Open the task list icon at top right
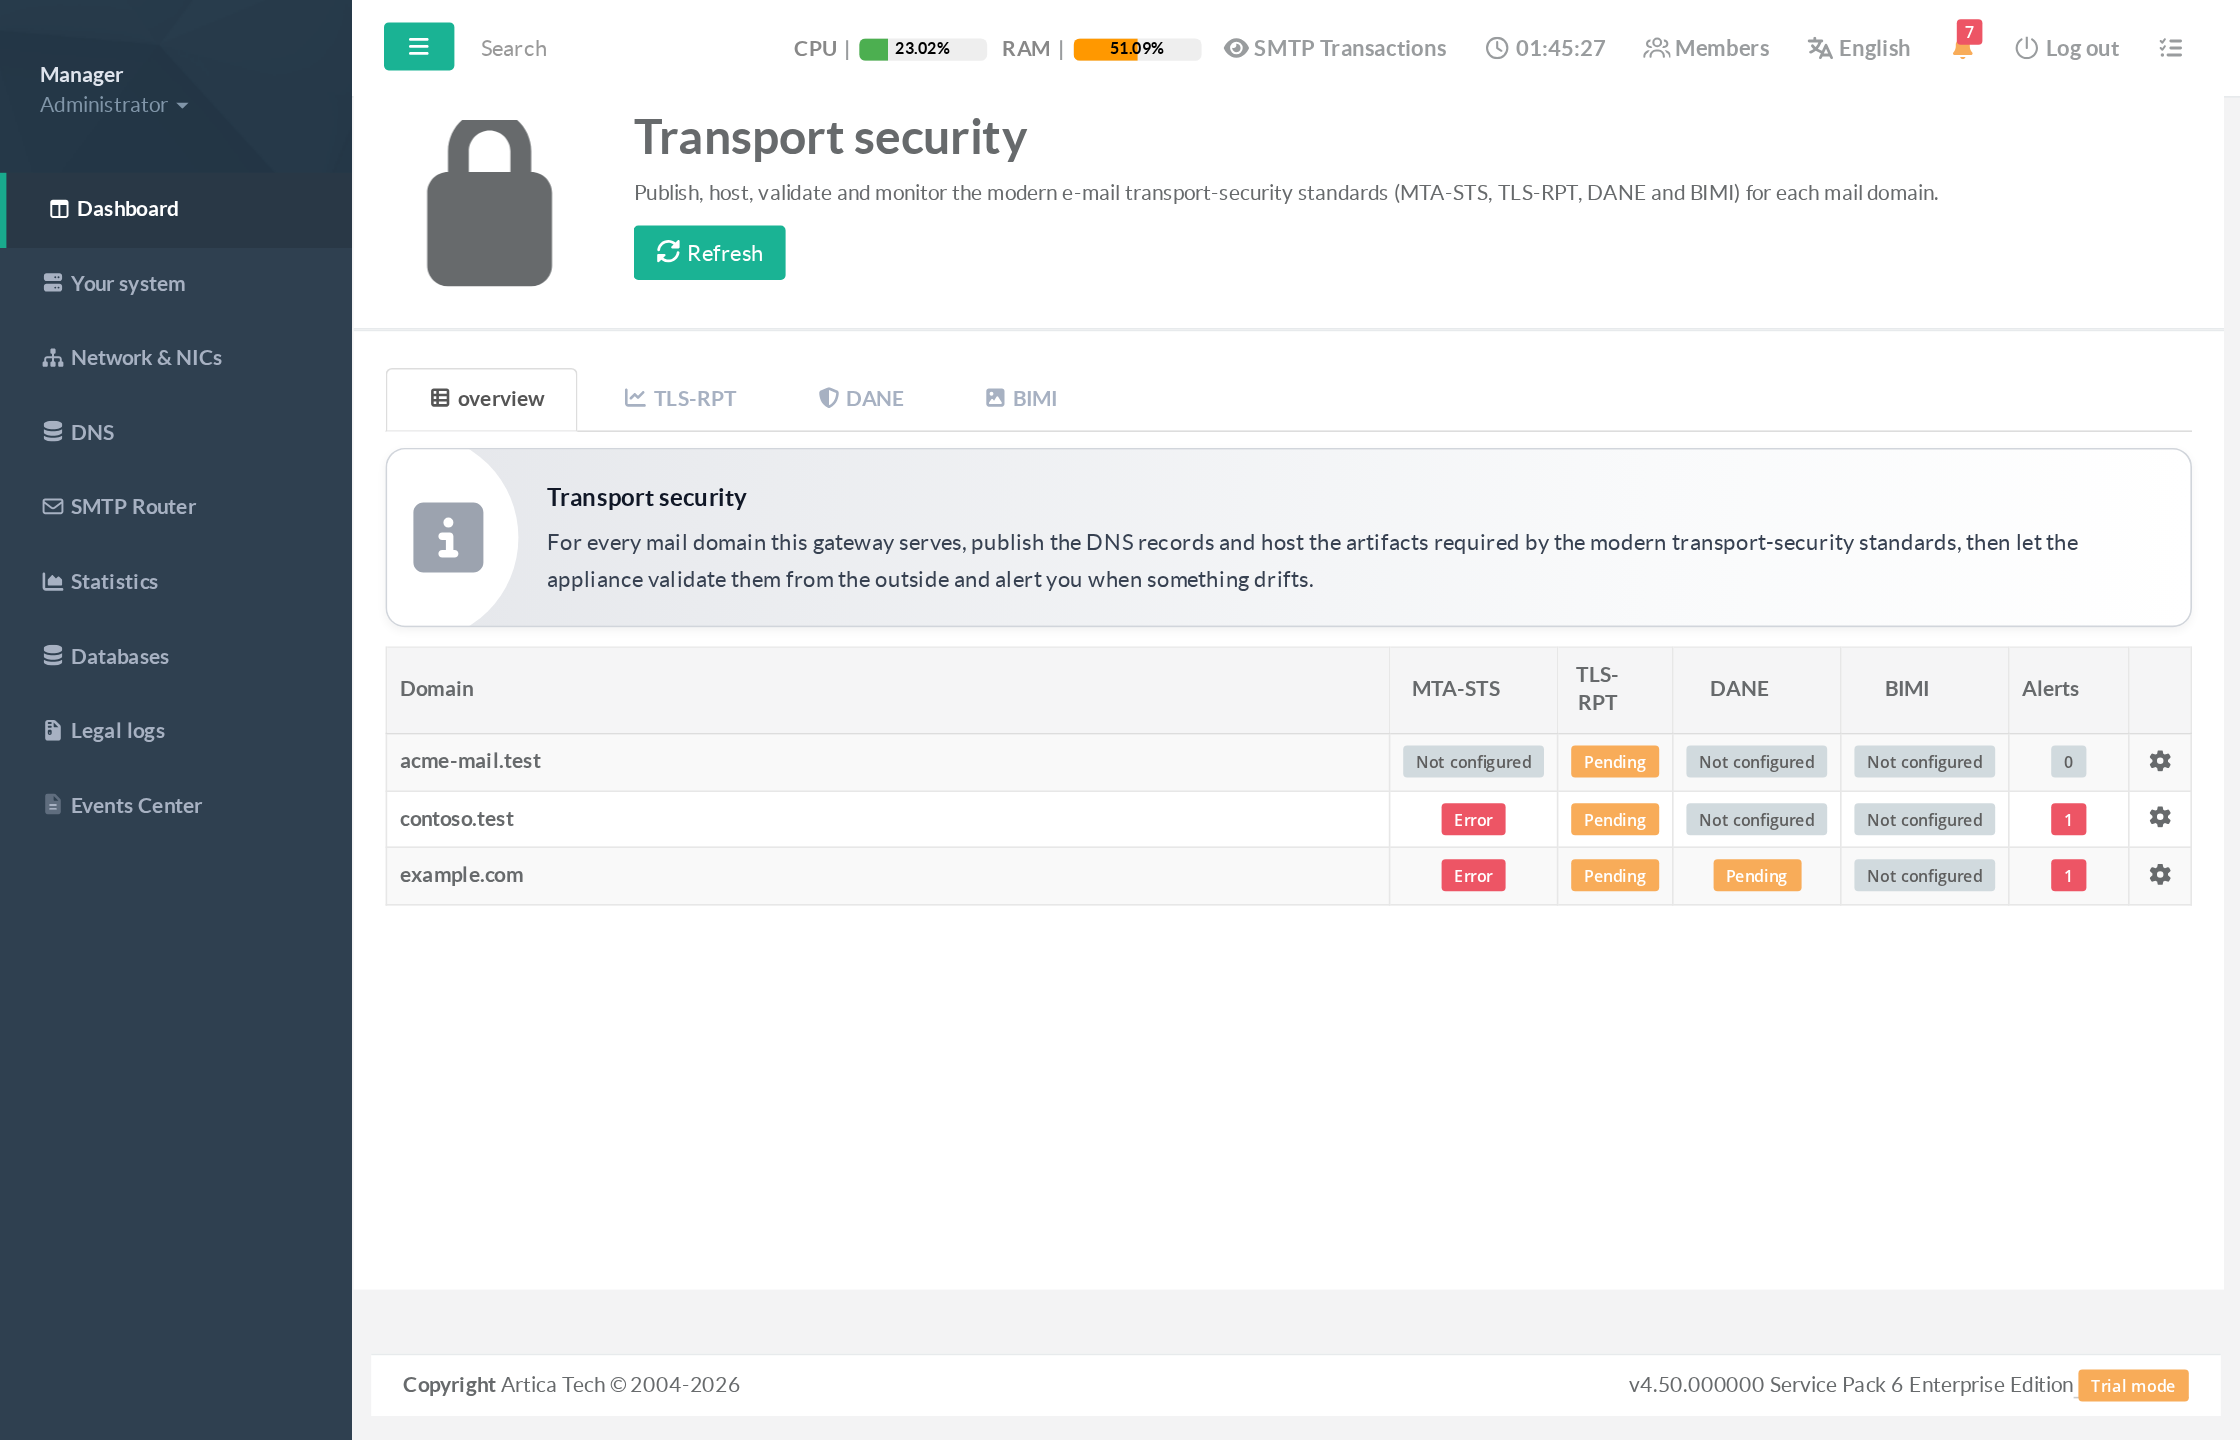Viewport: 2240px width, 1440px height. (2170, 48)
